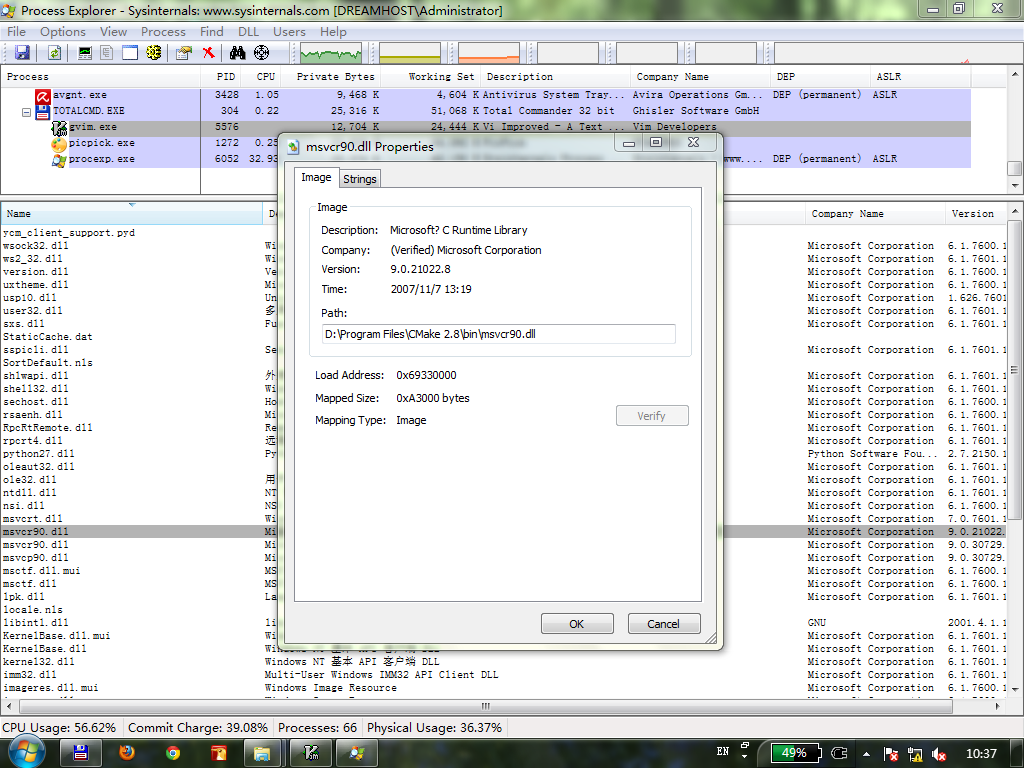Image resolution: width=1024 pixels, height=768 pixels.
Task: Click the green CPU usage graph
Action: [x=330, y=53]
